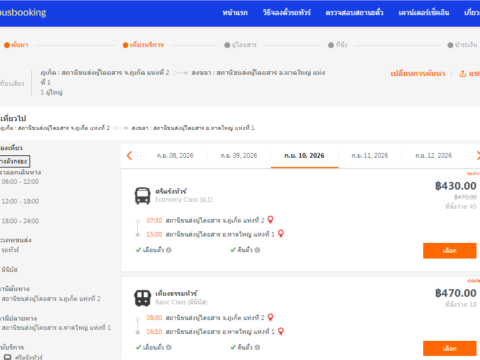Go to earlier dates with the left arrow
The height and width of the screenshot is (360, 480).
(x=130, y=155)
